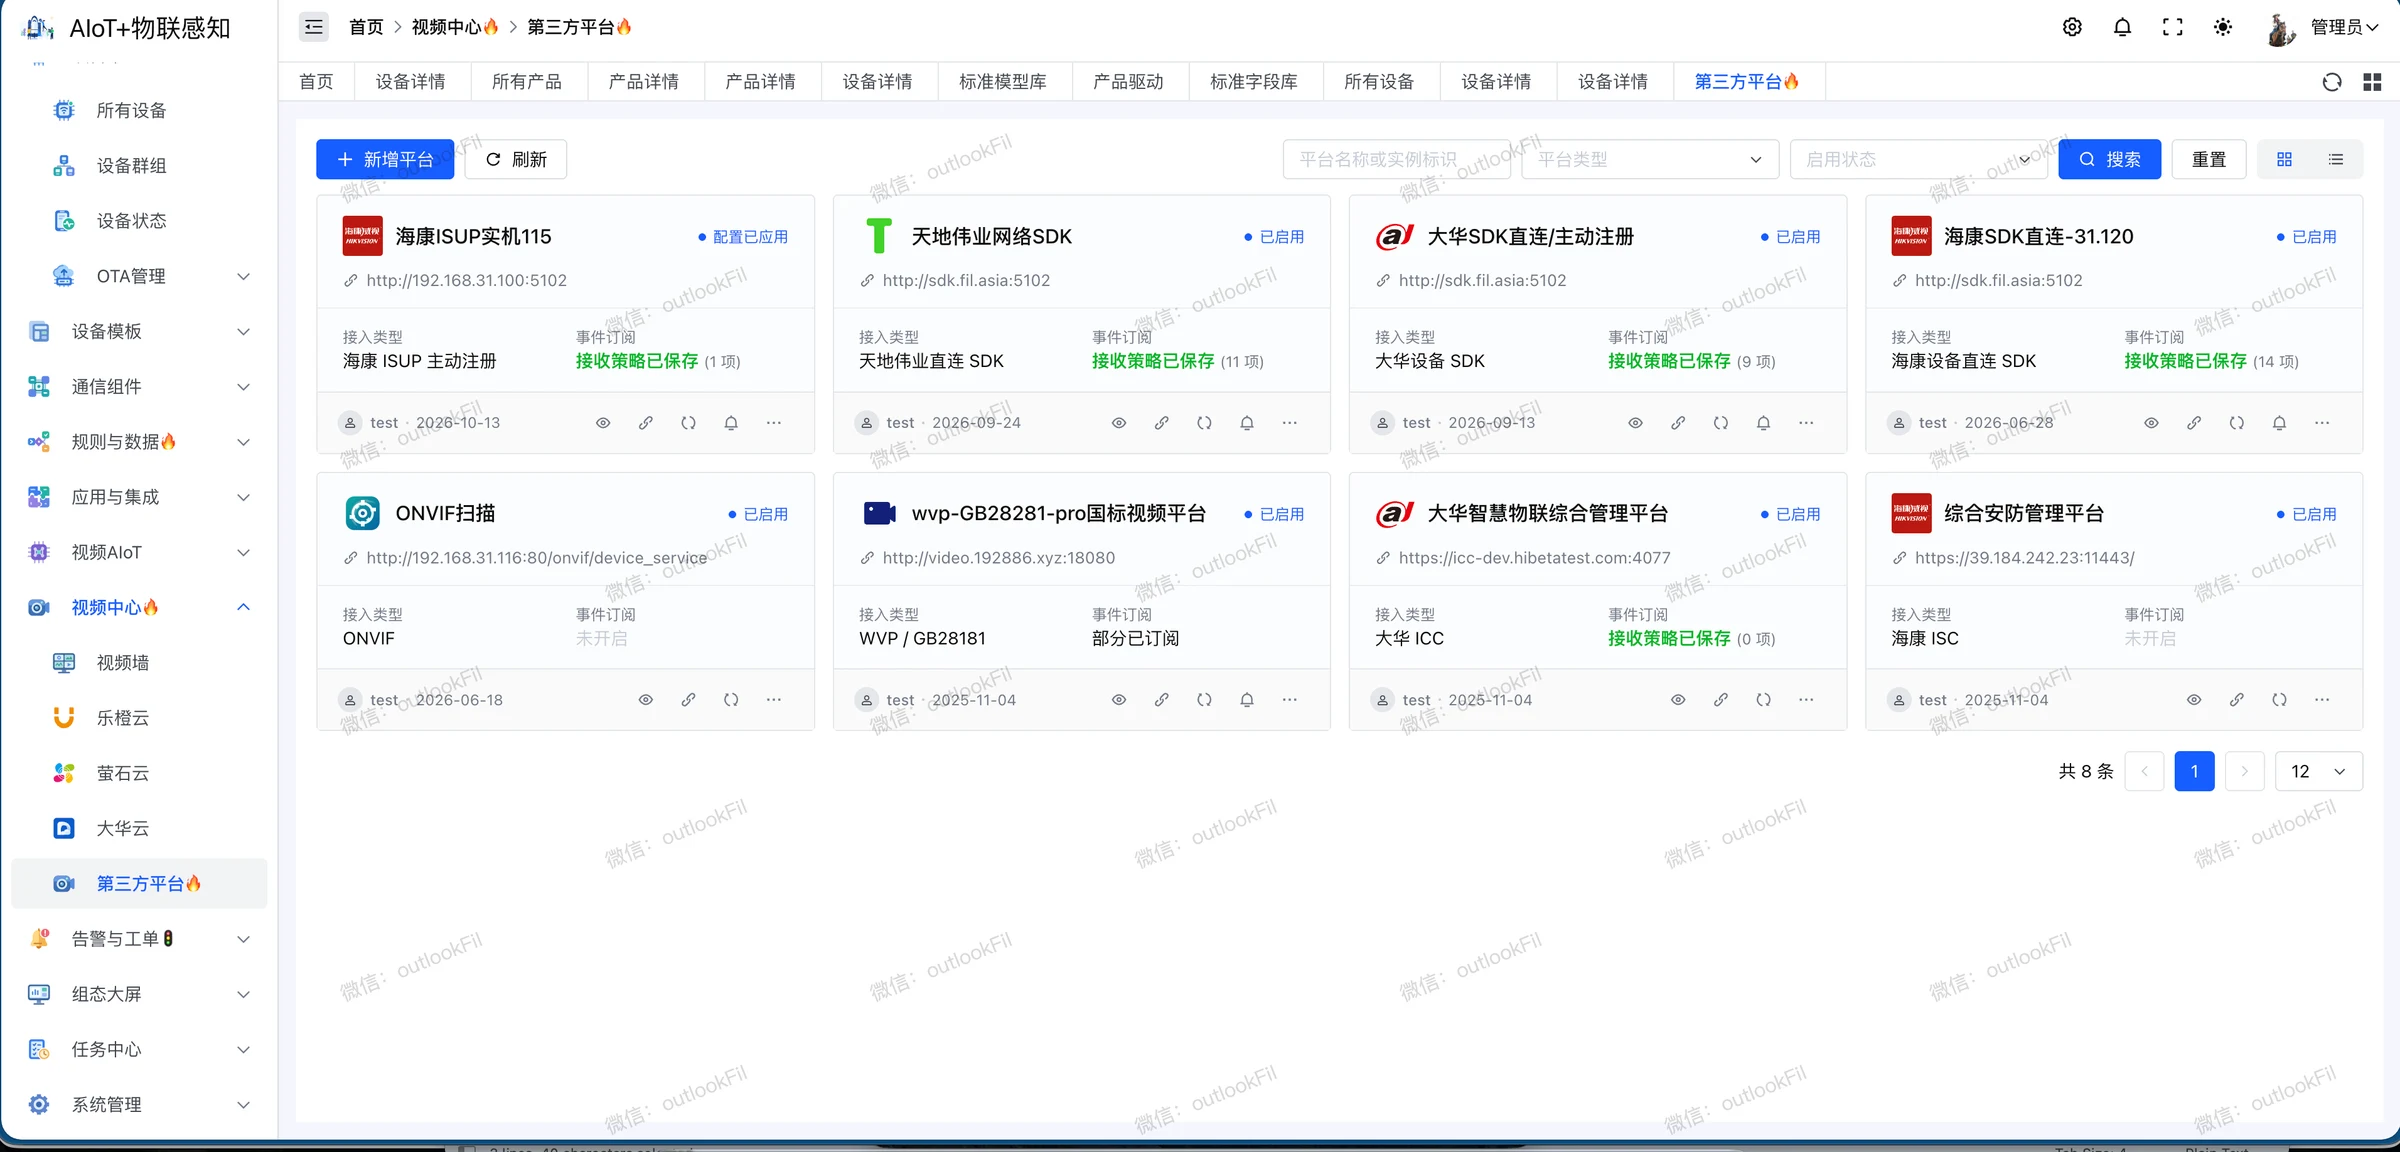Switch to the 所有产品 tab
Image resolution: width=2400 pixels, height=1152 pixels.
coord(527,82)
